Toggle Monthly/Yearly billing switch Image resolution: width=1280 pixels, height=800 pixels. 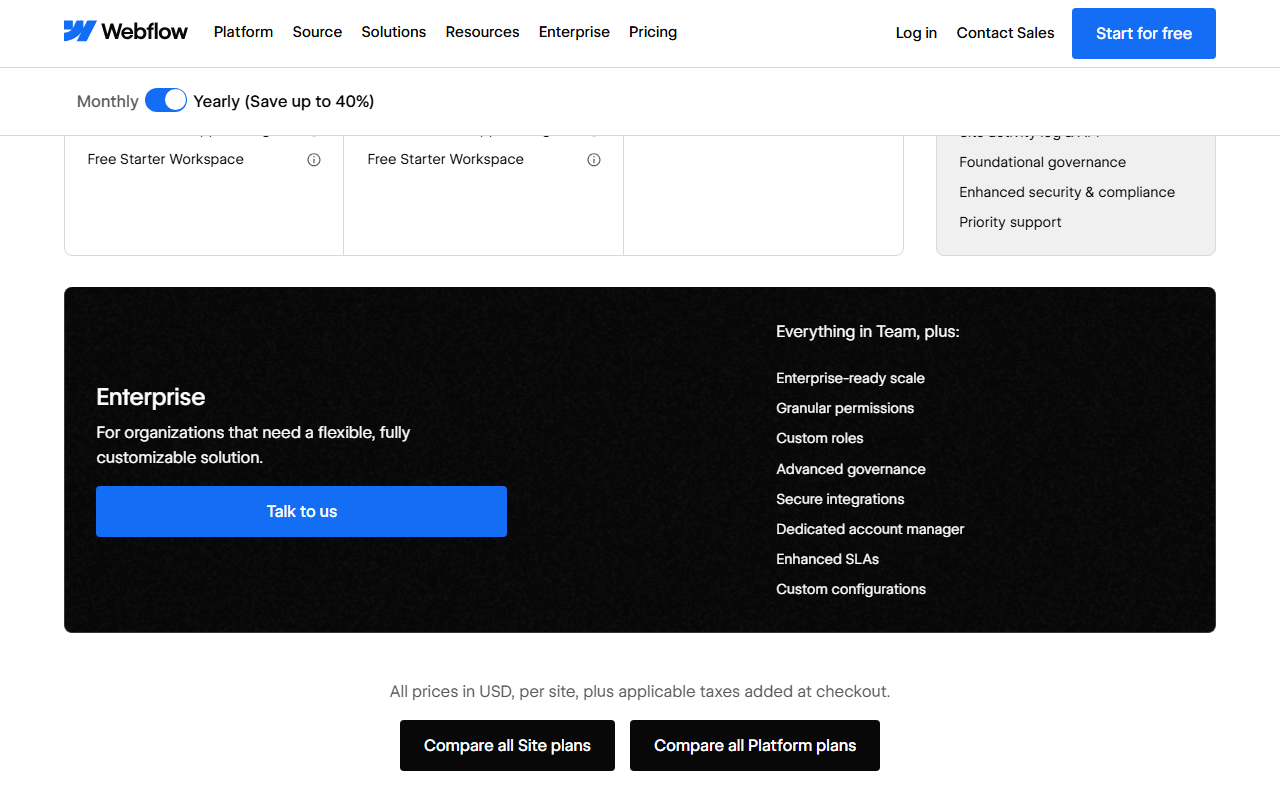pyautogui.click(x=166, y=100)
